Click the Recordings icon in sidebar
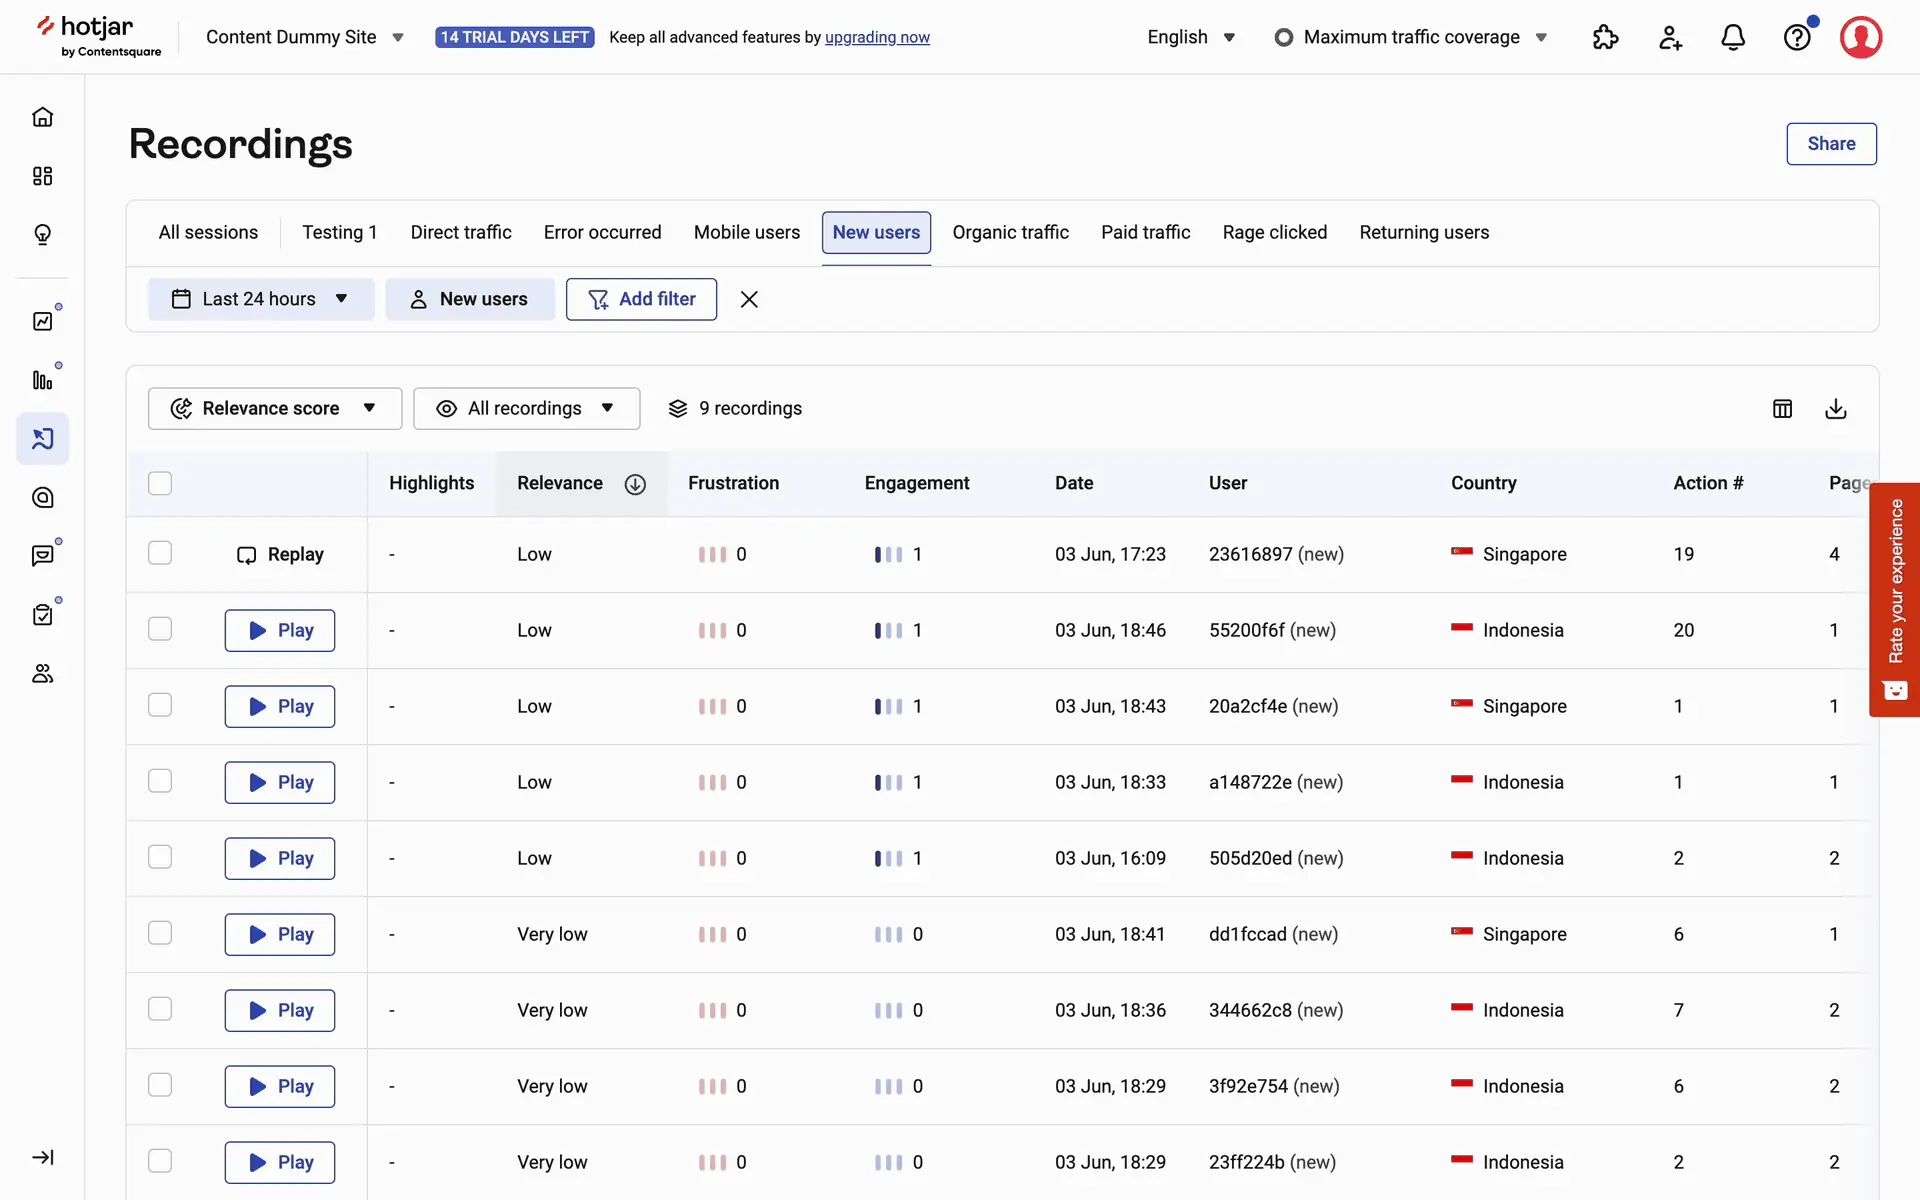Image resolution: width=1920 pixels, height=1200 pixels. pos(42,439)
